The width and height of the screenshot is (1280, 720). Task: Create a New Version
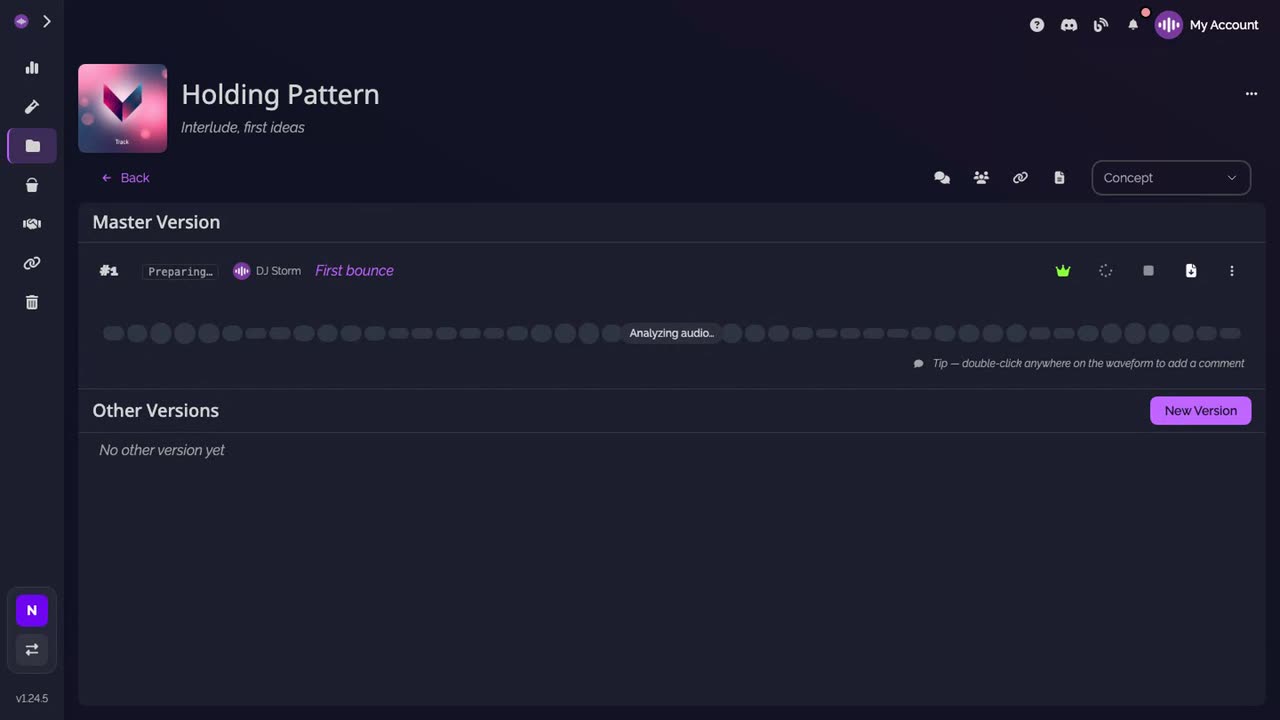1200,411
